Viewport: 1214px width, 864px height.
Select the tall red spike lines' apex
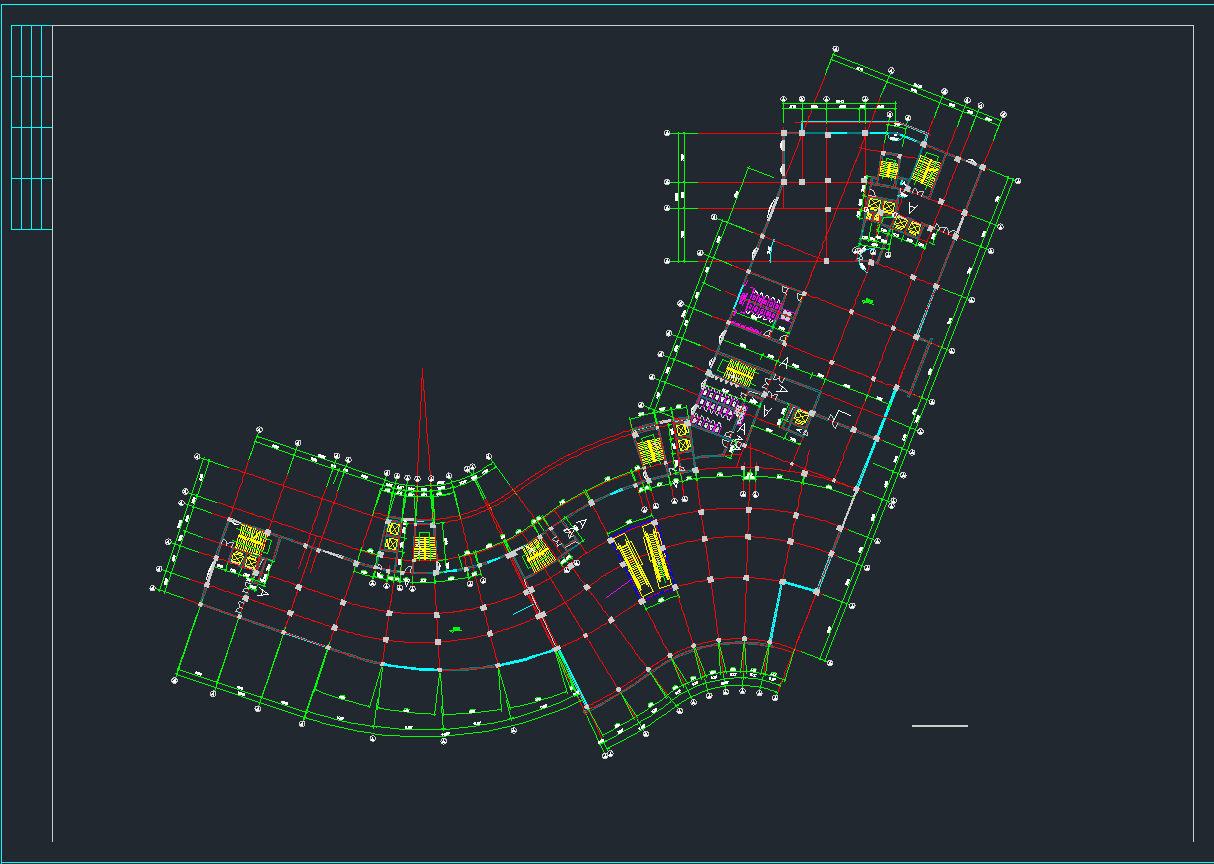(x=423, y=370)
